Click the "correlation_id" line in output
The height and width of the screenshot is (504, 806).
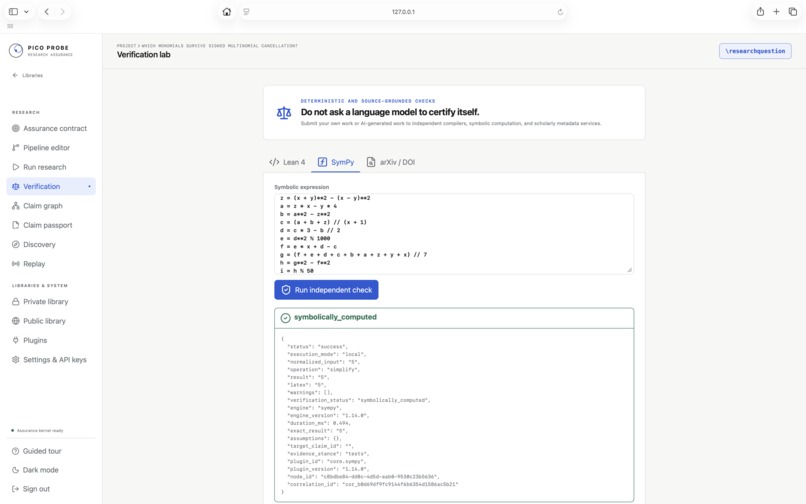[x=372, y=484]
